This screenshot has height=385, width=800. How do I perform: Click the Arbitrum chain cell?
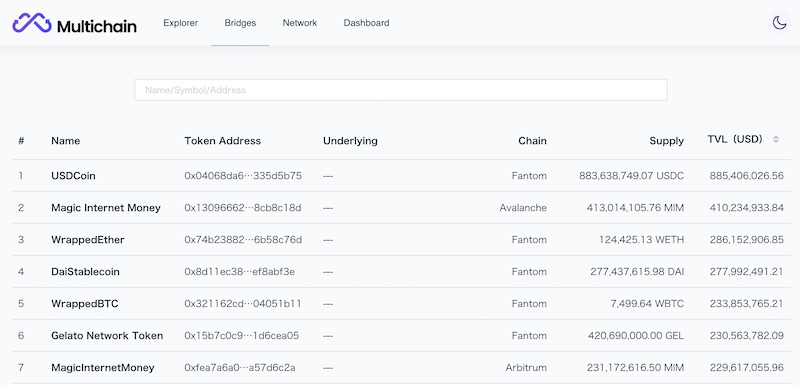pos(526,368)
